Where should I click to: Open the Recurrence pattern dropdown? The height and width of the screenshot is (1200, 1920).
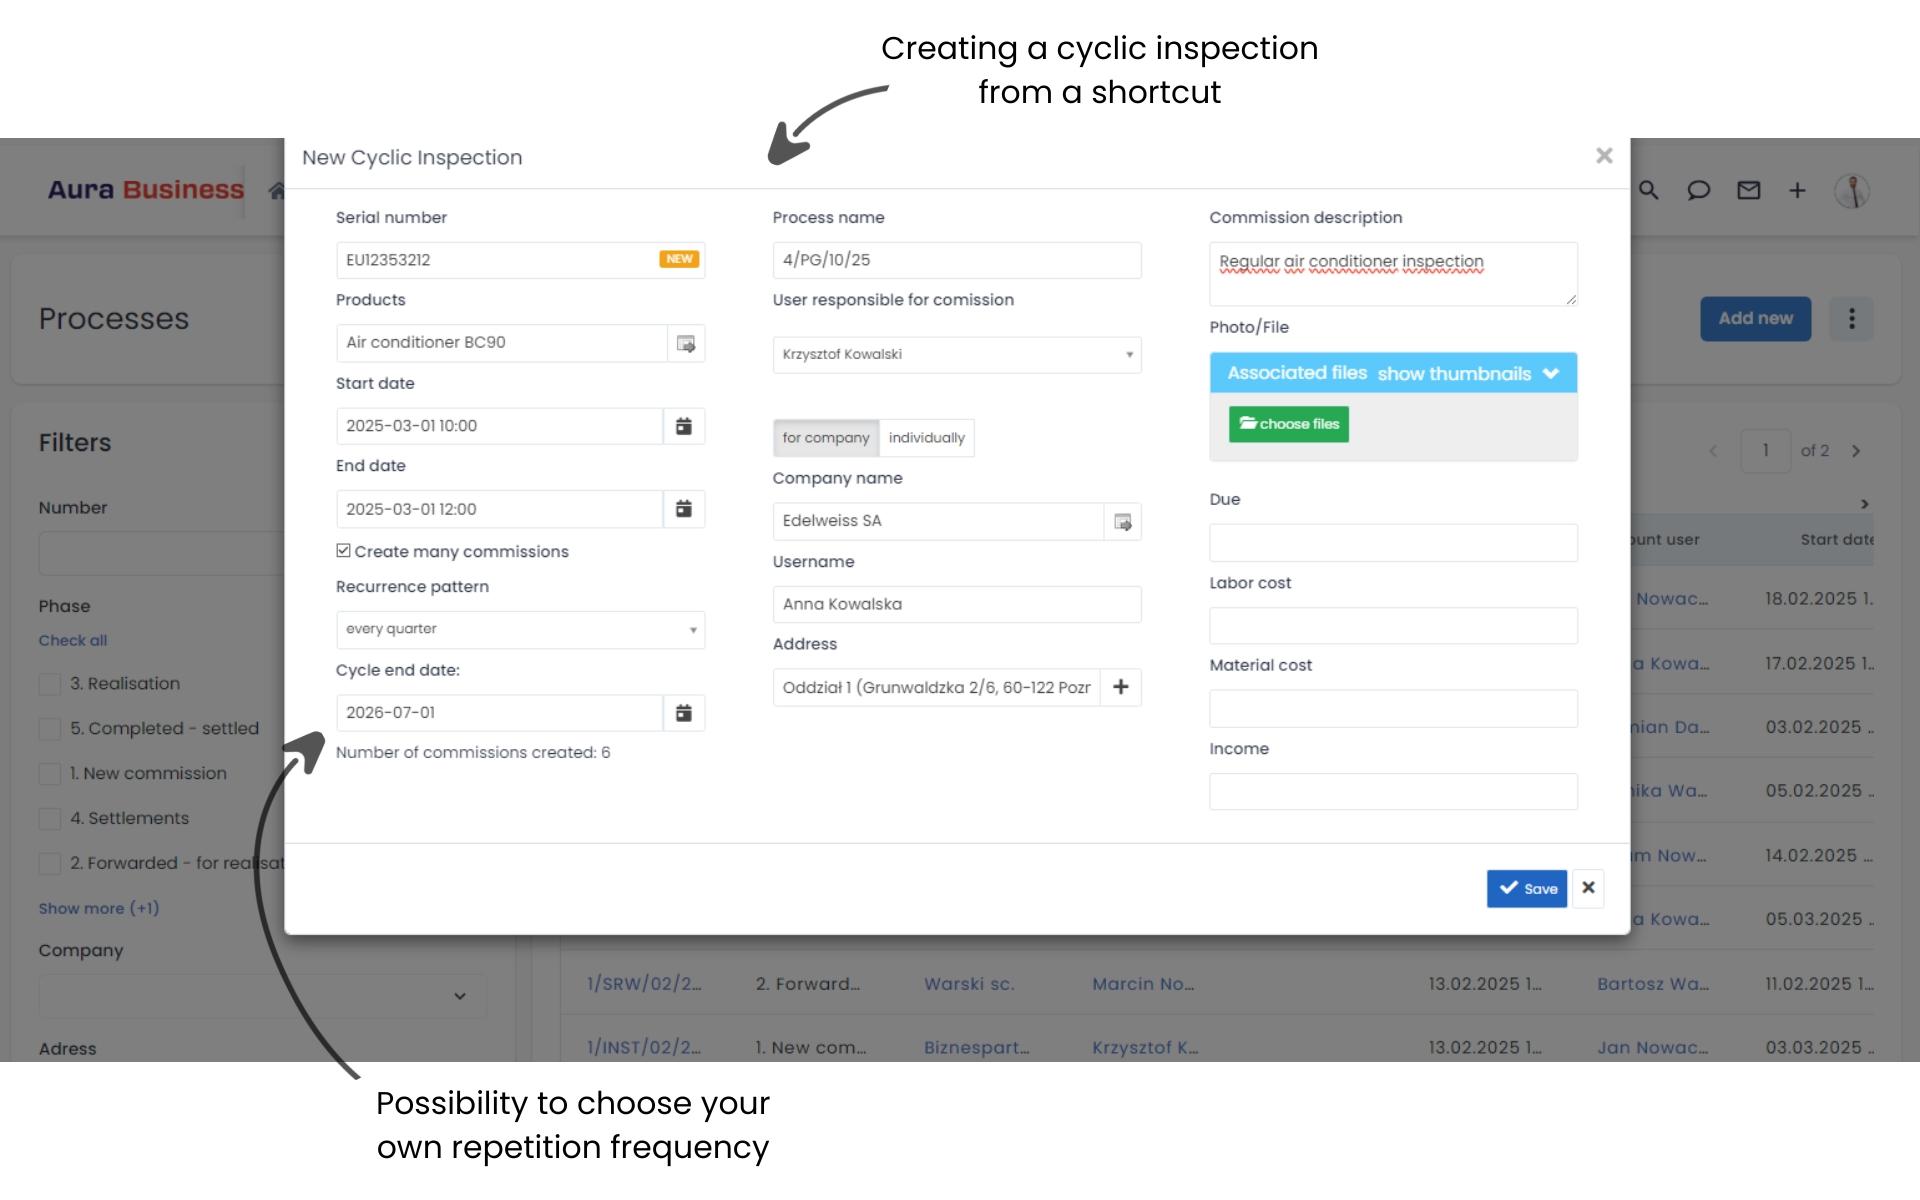(520, 629)
